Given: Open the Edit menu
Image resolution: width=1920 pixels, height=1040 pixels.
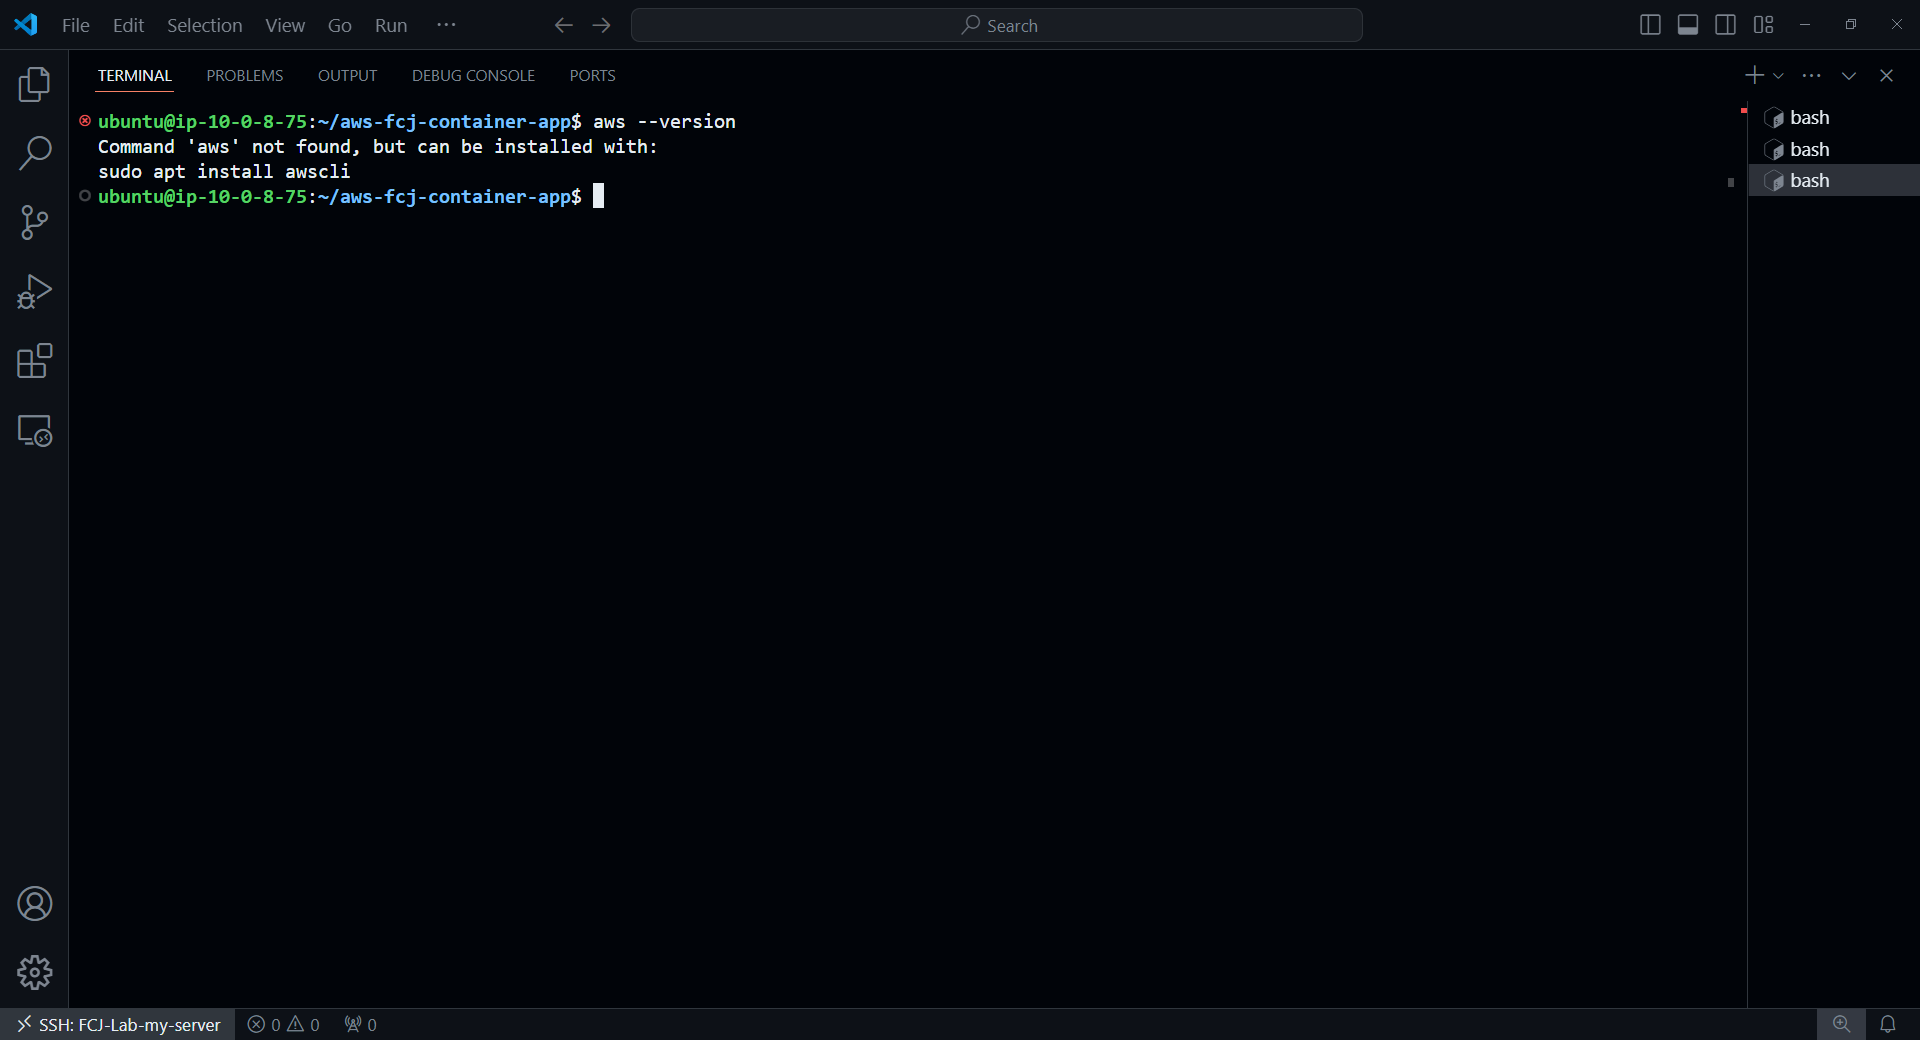Looking at the screenshot, I should (128, 25).
